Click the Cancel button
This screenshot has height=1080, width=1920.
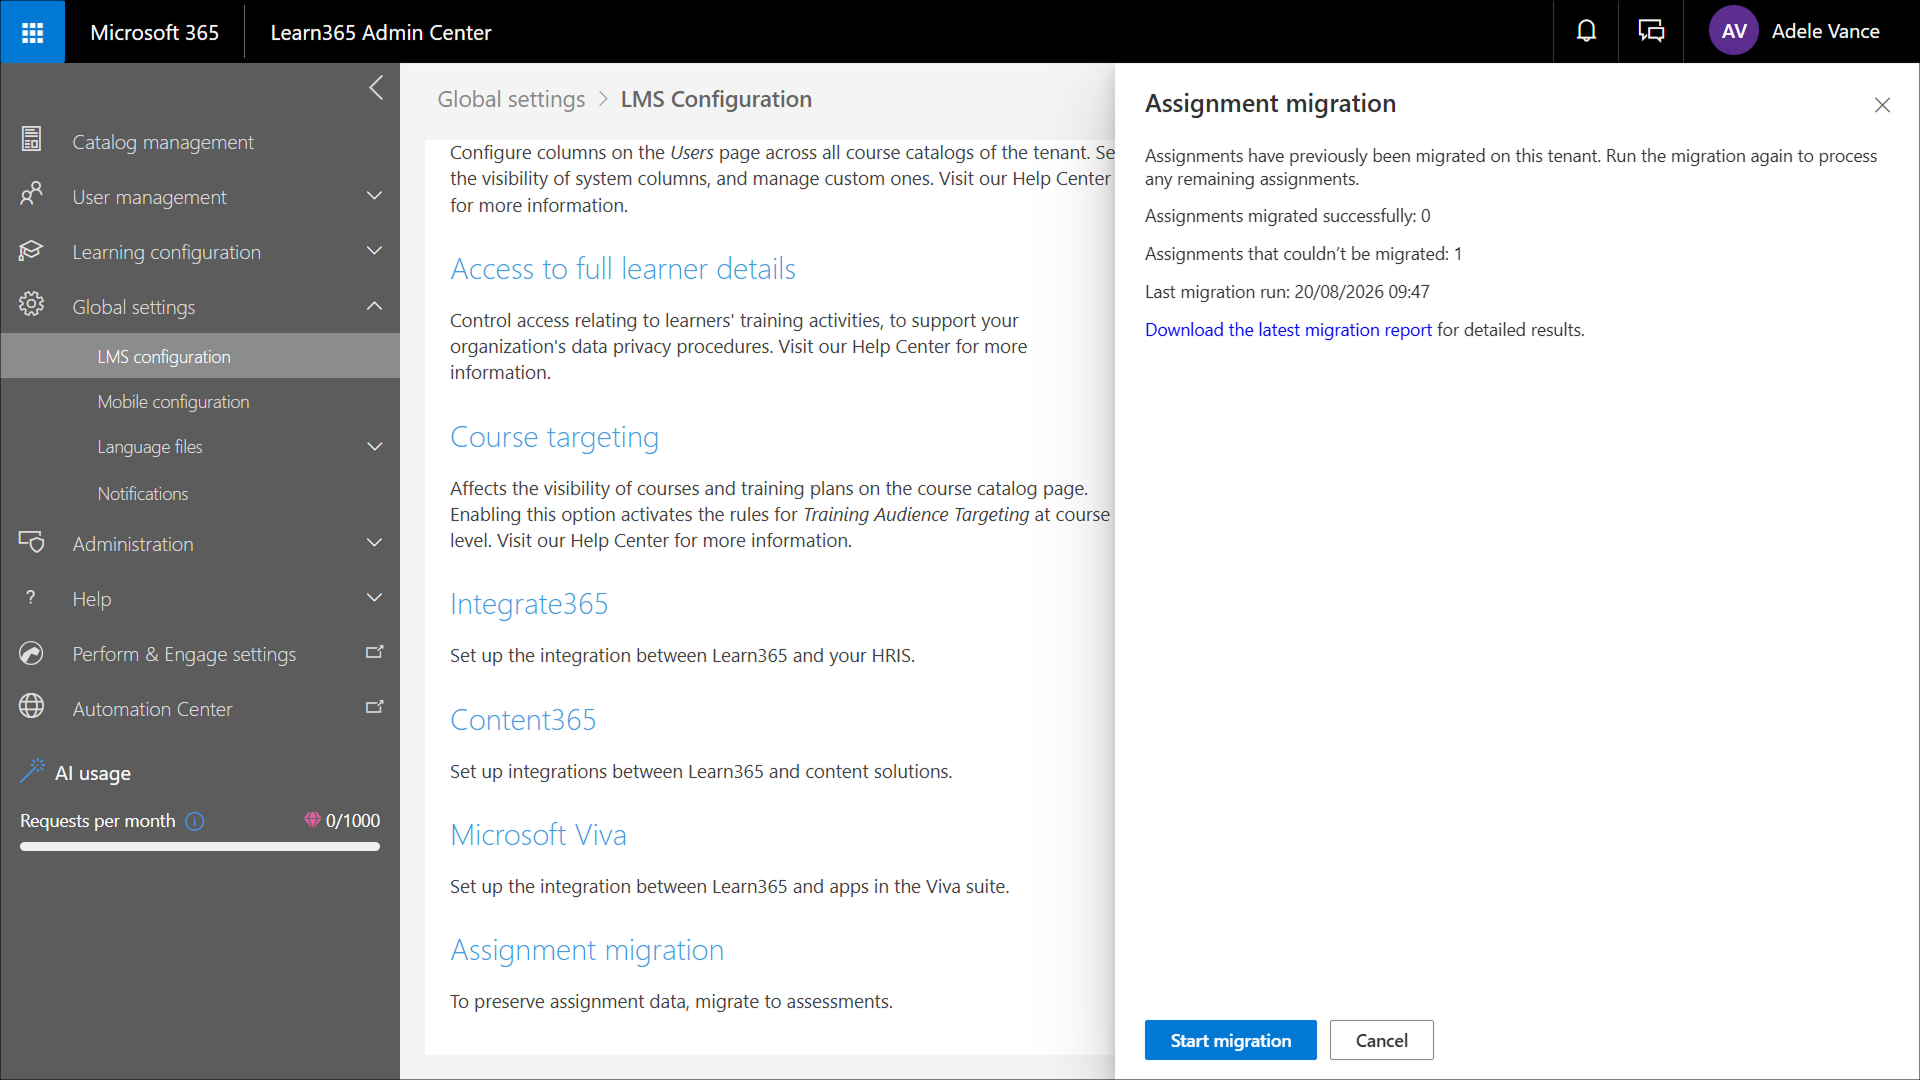tap(1381, 1040)
